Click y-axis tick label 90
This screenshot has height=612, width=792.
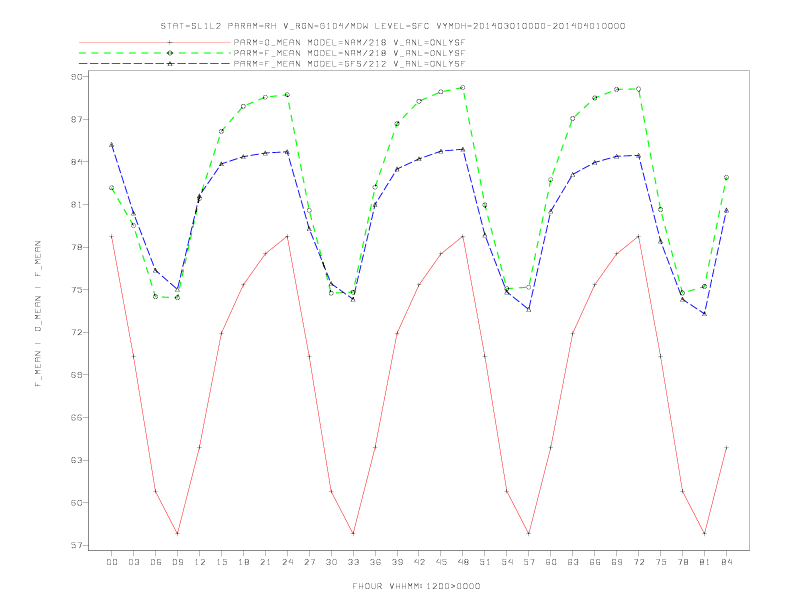tap(77, 77)
